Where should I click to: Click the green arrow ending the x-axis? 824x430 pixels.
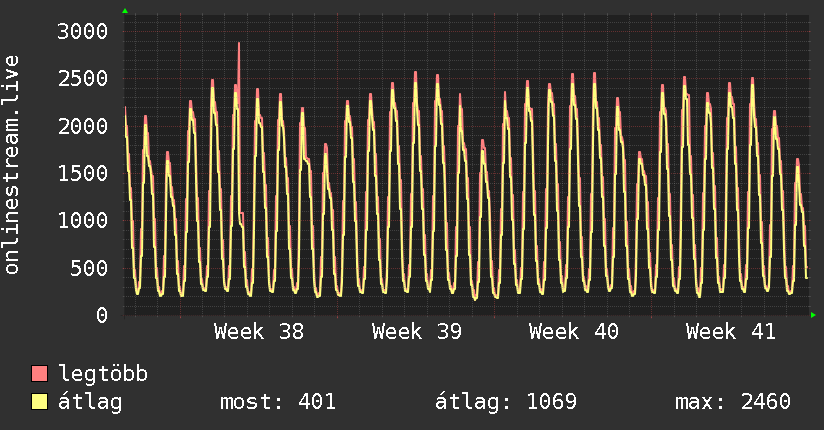[x=813, y=315]
